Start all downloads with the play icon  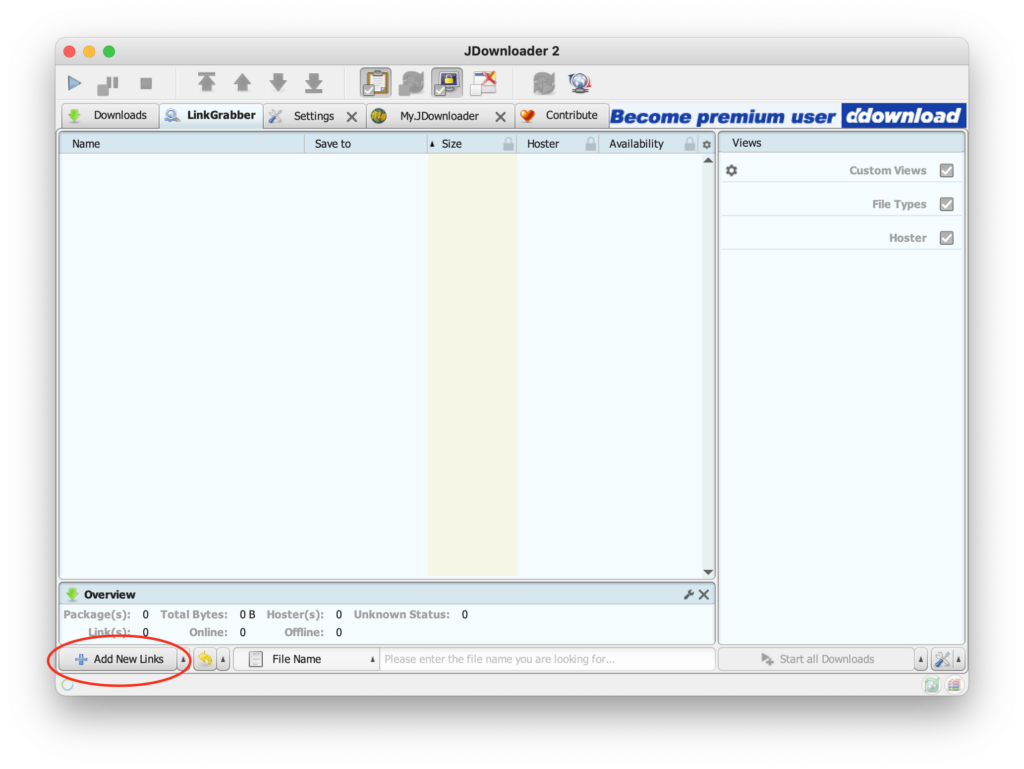pos(74,83)
